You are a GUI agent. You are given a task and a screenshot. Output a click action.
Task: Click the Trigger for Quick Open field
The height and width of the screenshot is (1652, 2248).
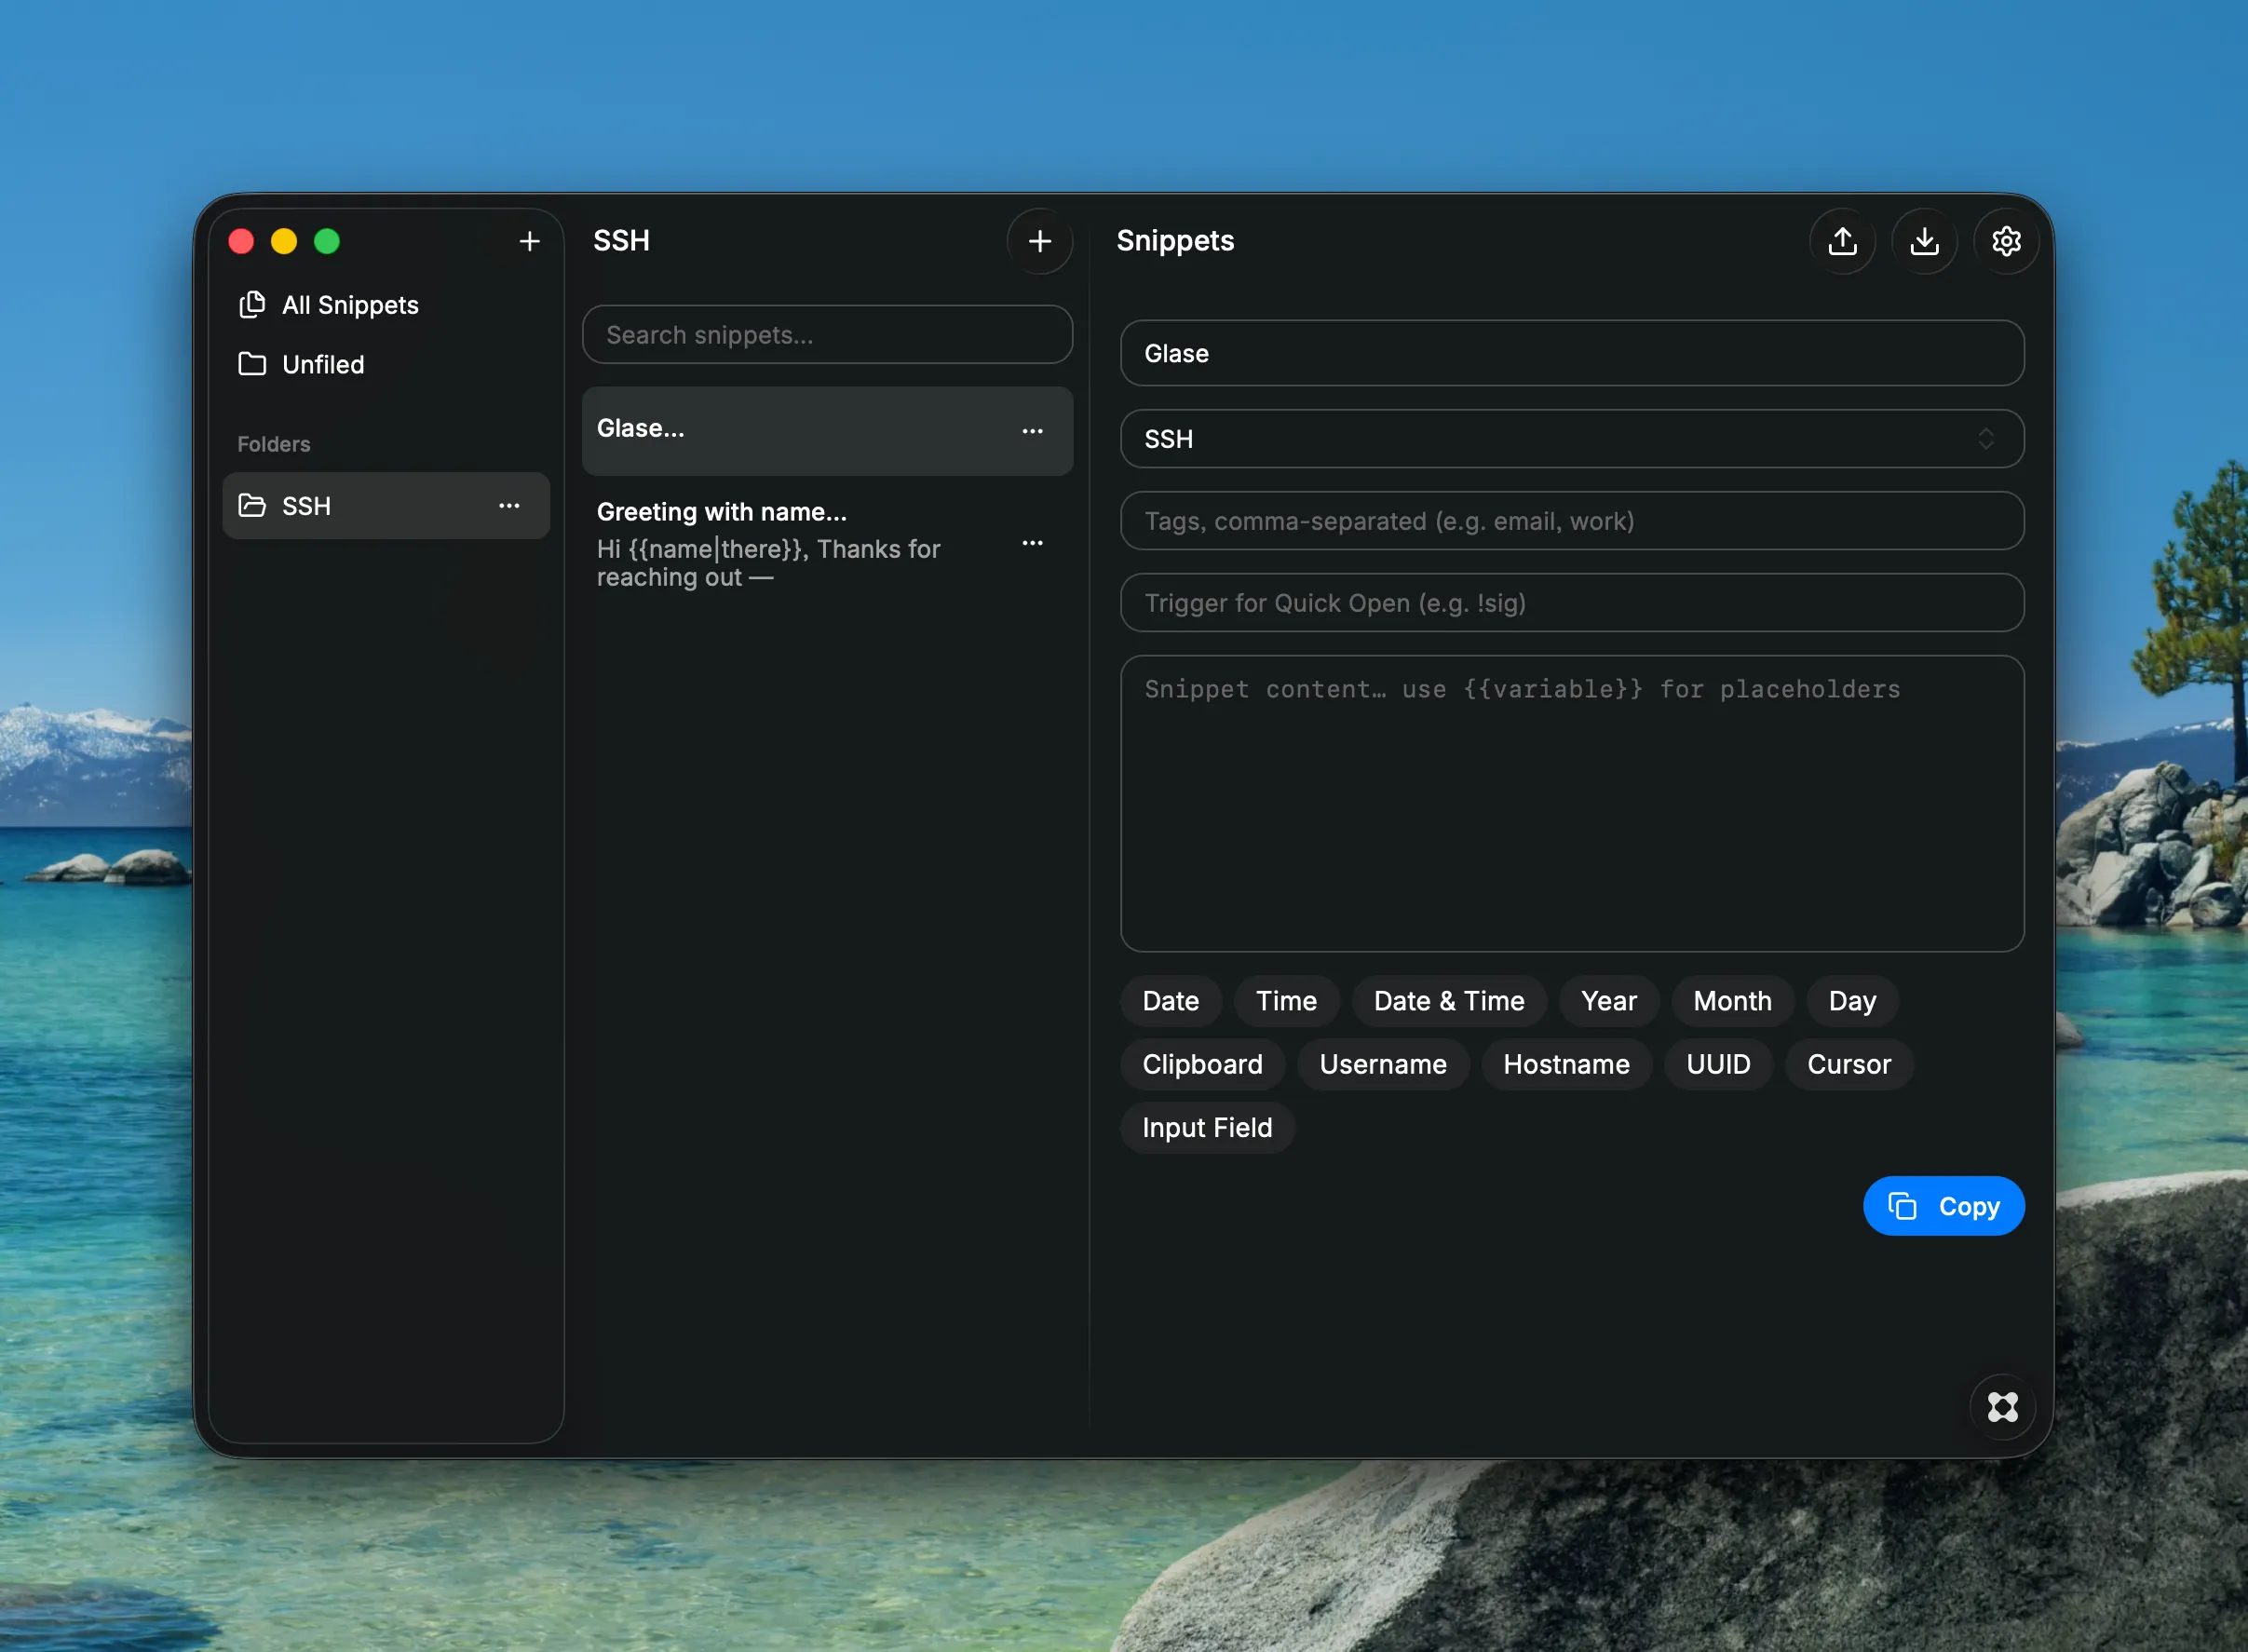[1572, 603]
